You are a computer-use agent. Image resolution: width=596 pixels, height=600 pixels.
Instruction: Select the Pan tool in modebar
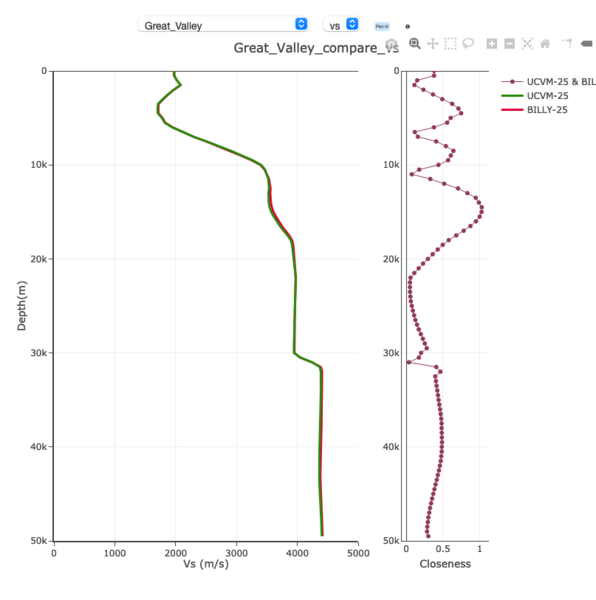tap(433, 44)
